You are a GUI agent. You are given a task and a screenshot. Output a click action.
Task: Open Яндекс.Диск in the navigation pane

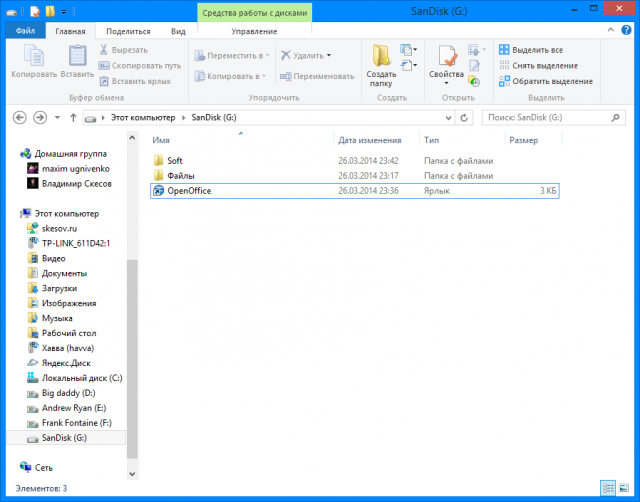coord(66,363)
